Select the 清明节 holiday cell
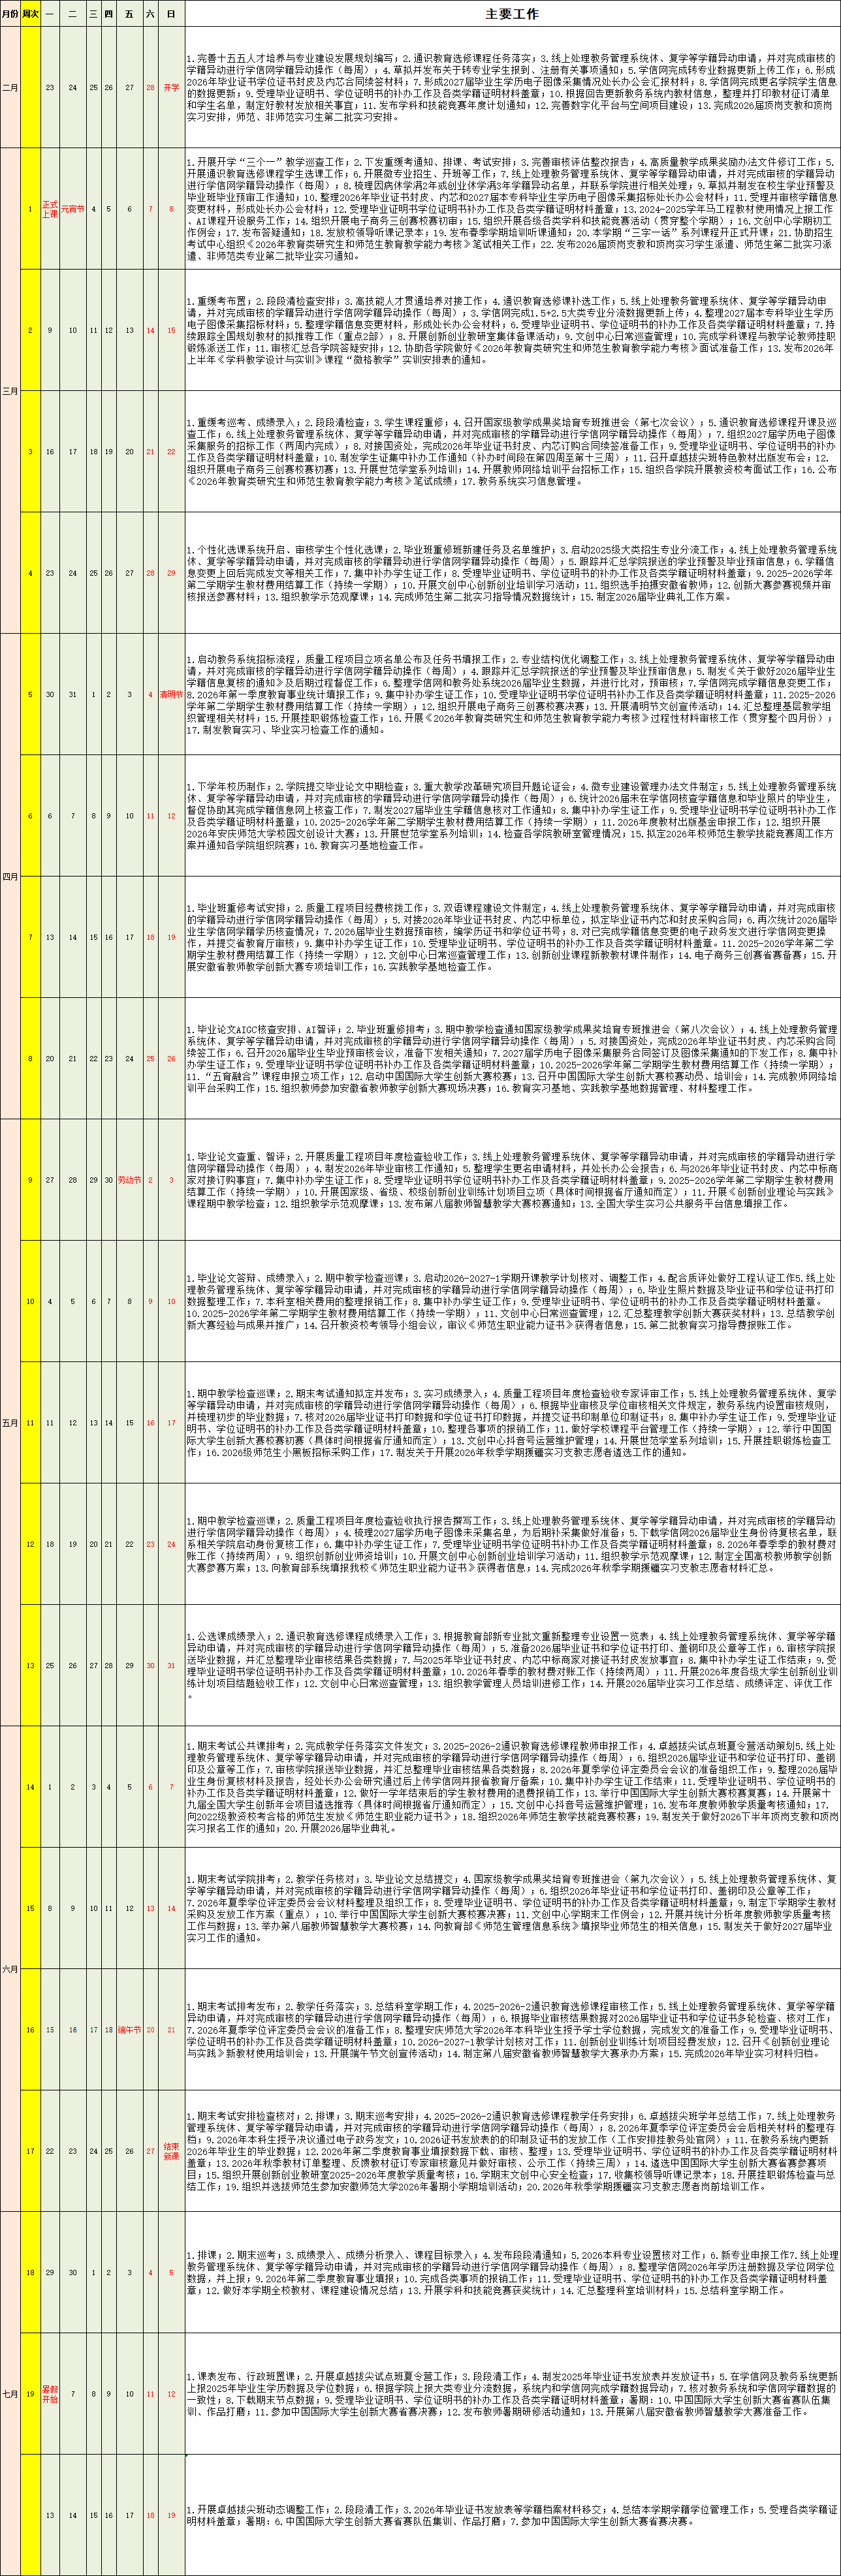The image size is (841, 2576). point(171,694)
